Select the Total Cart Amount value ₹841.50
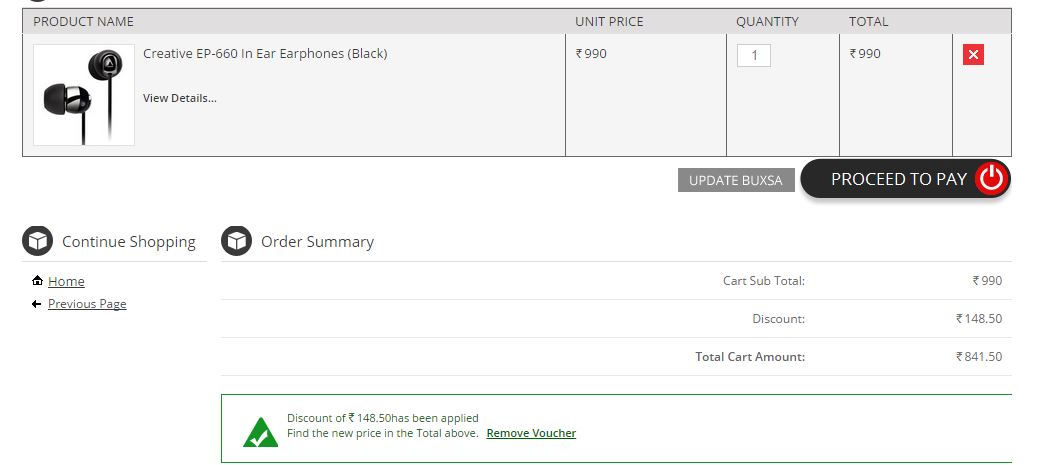The width and height of the screenshot is (1044, 465). point(979,357)
